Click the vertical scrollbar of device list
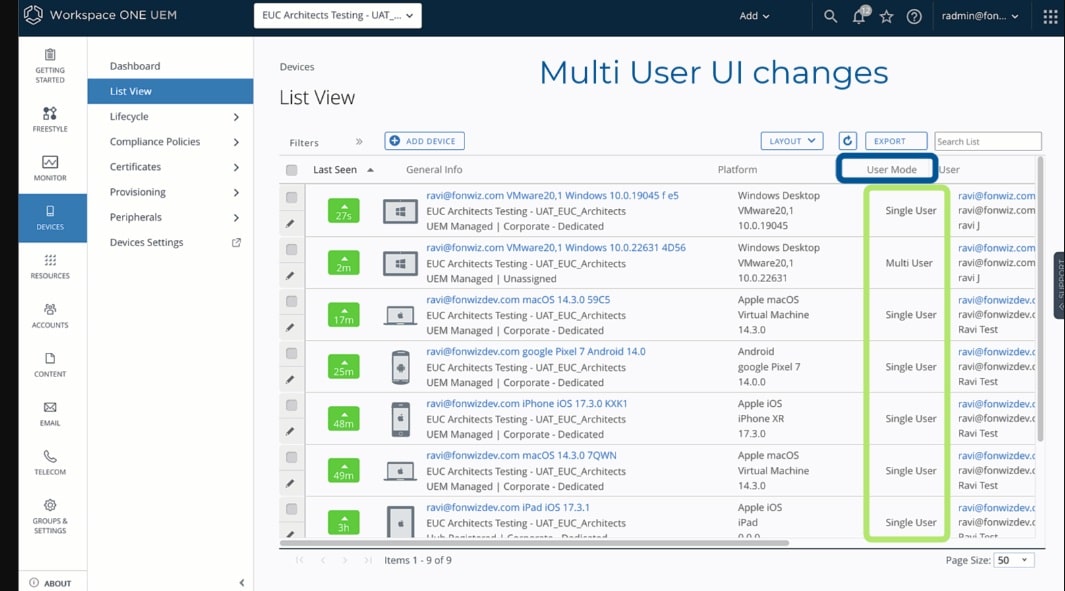This screenshot has width=1065, height=591. [x=1039, y=299]
